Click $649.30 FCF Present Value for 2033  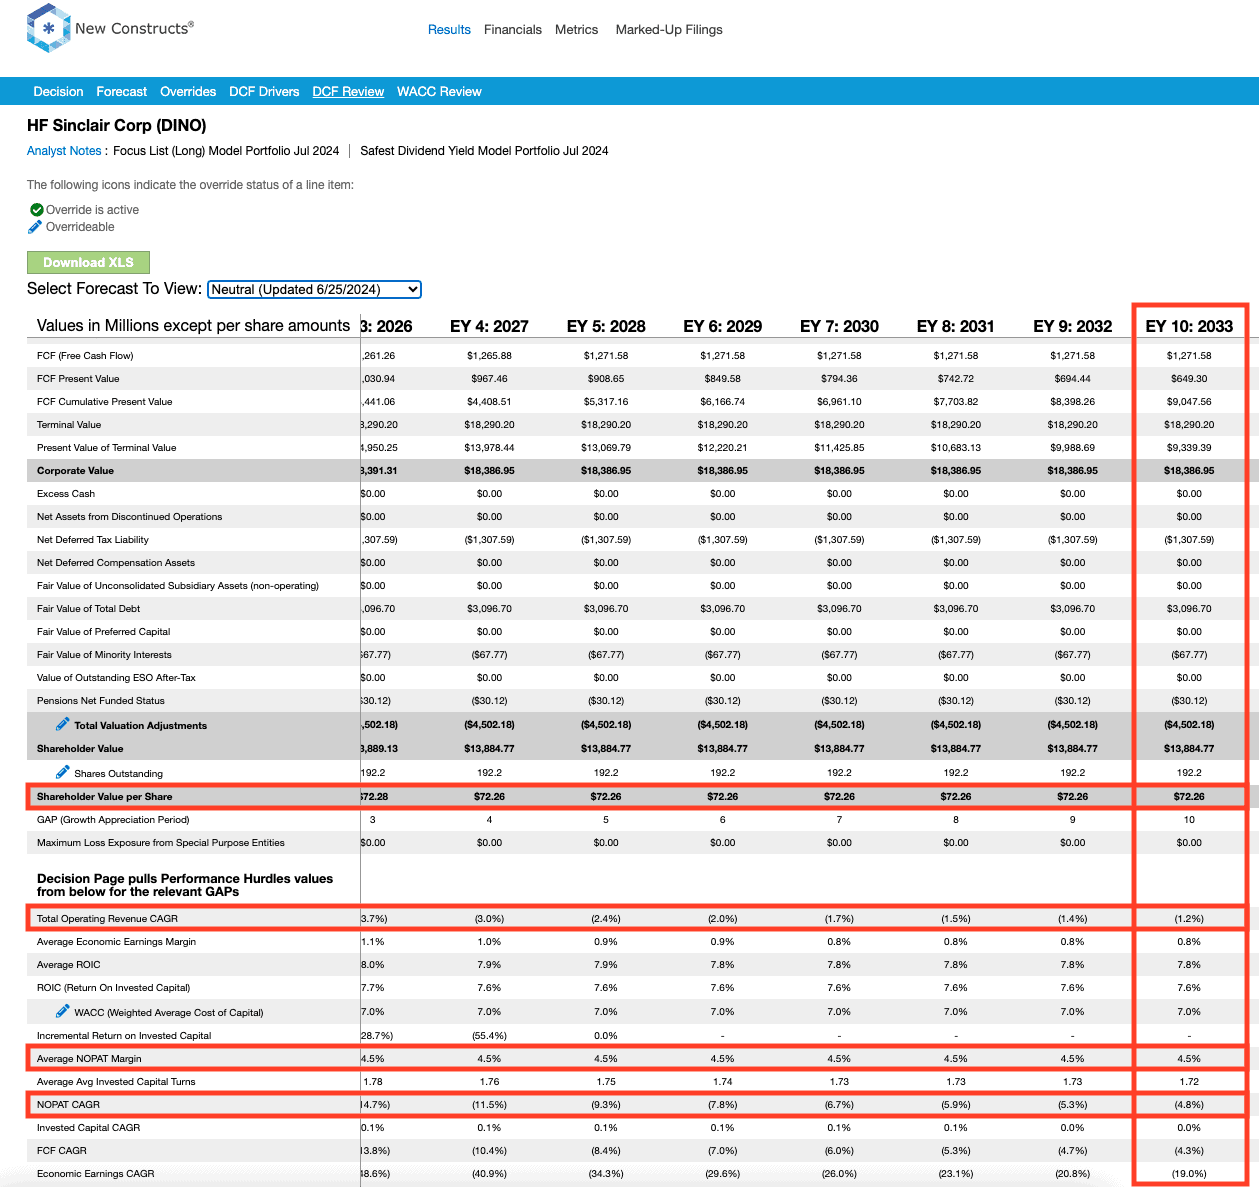[1189, 379]
